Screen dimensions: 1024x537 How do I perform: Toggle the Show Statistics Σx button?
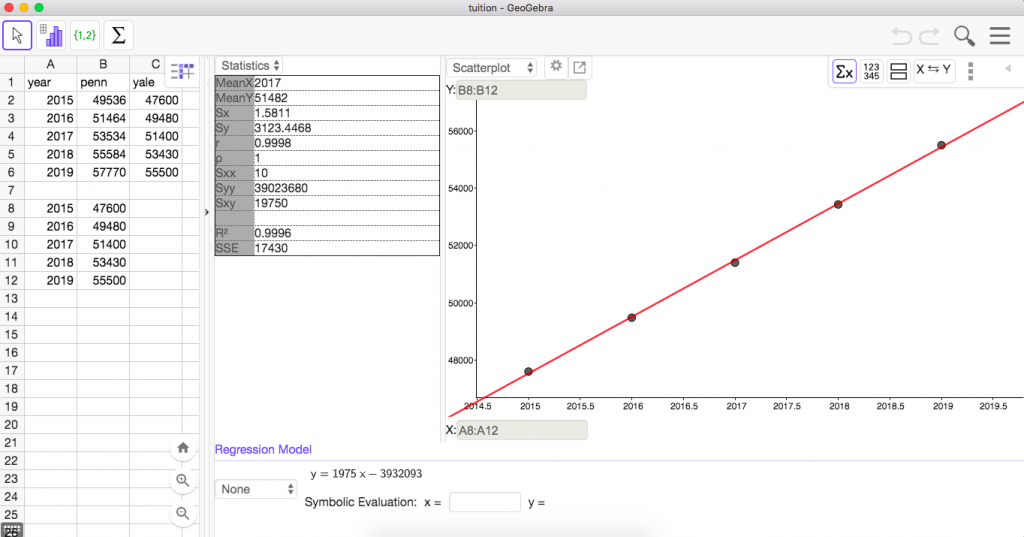(x=844, y=71)
